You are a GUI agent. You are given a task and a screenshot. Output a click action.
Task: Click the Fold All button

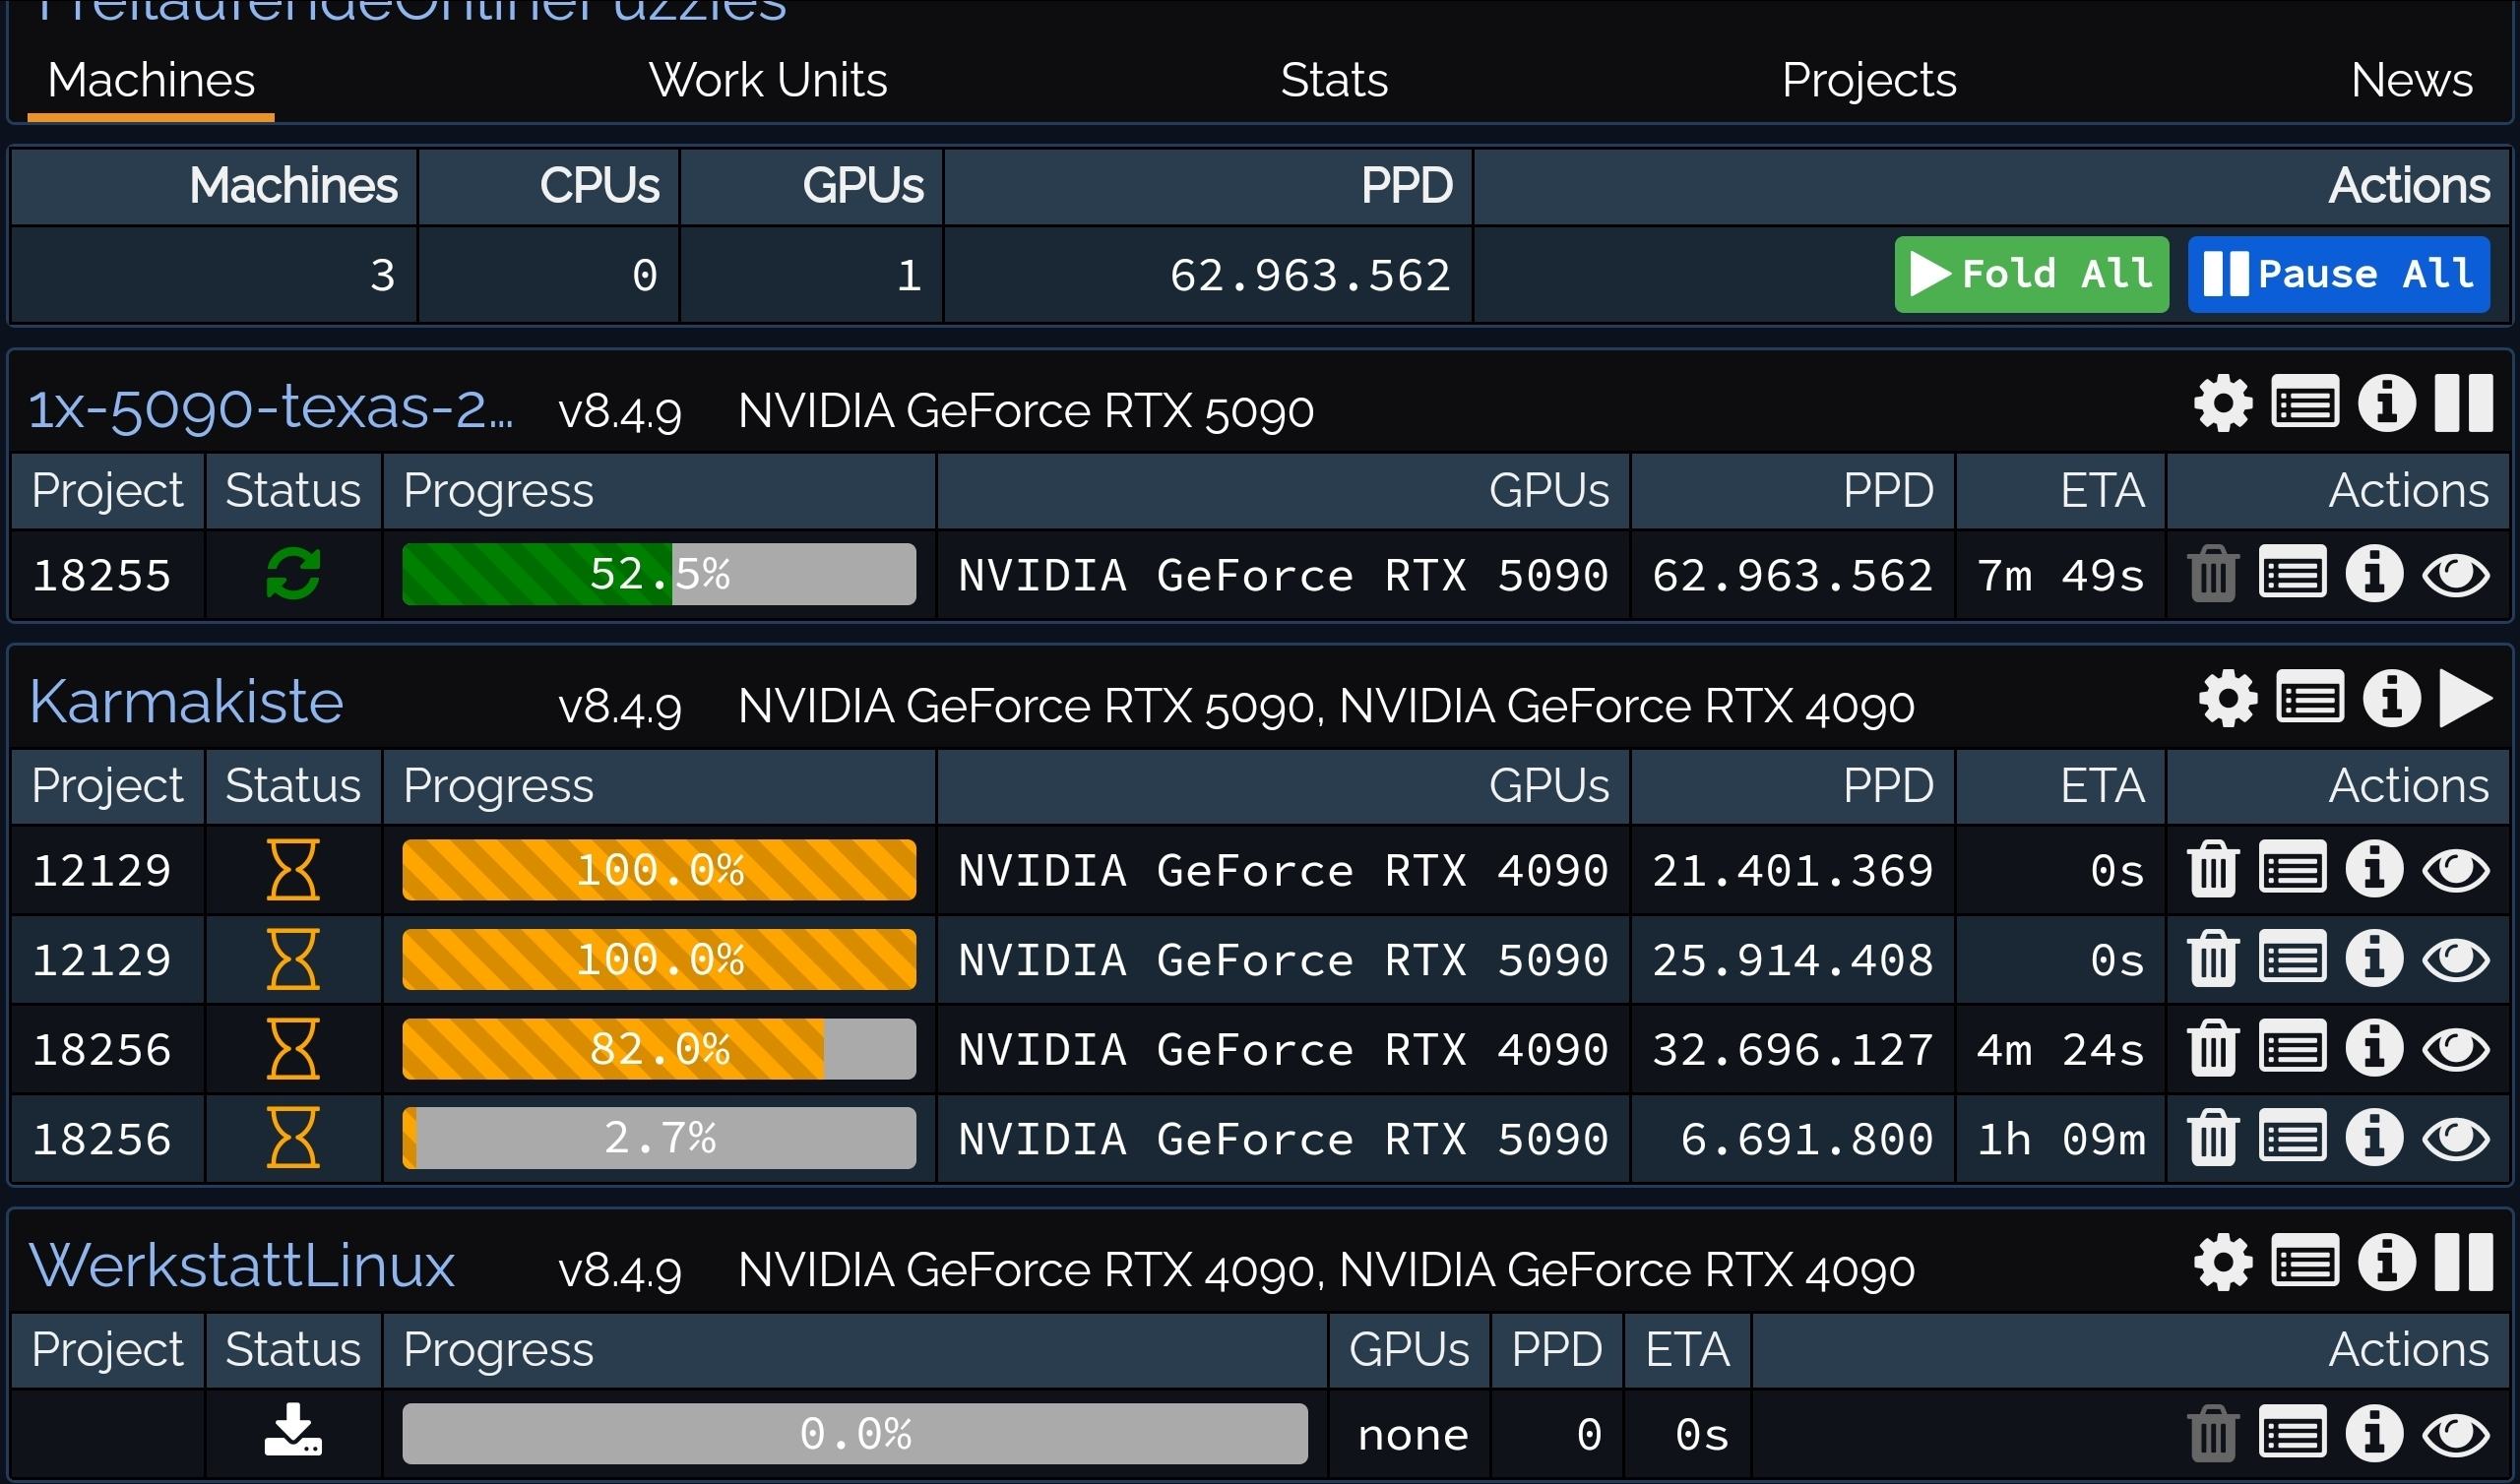[2030, 274]
